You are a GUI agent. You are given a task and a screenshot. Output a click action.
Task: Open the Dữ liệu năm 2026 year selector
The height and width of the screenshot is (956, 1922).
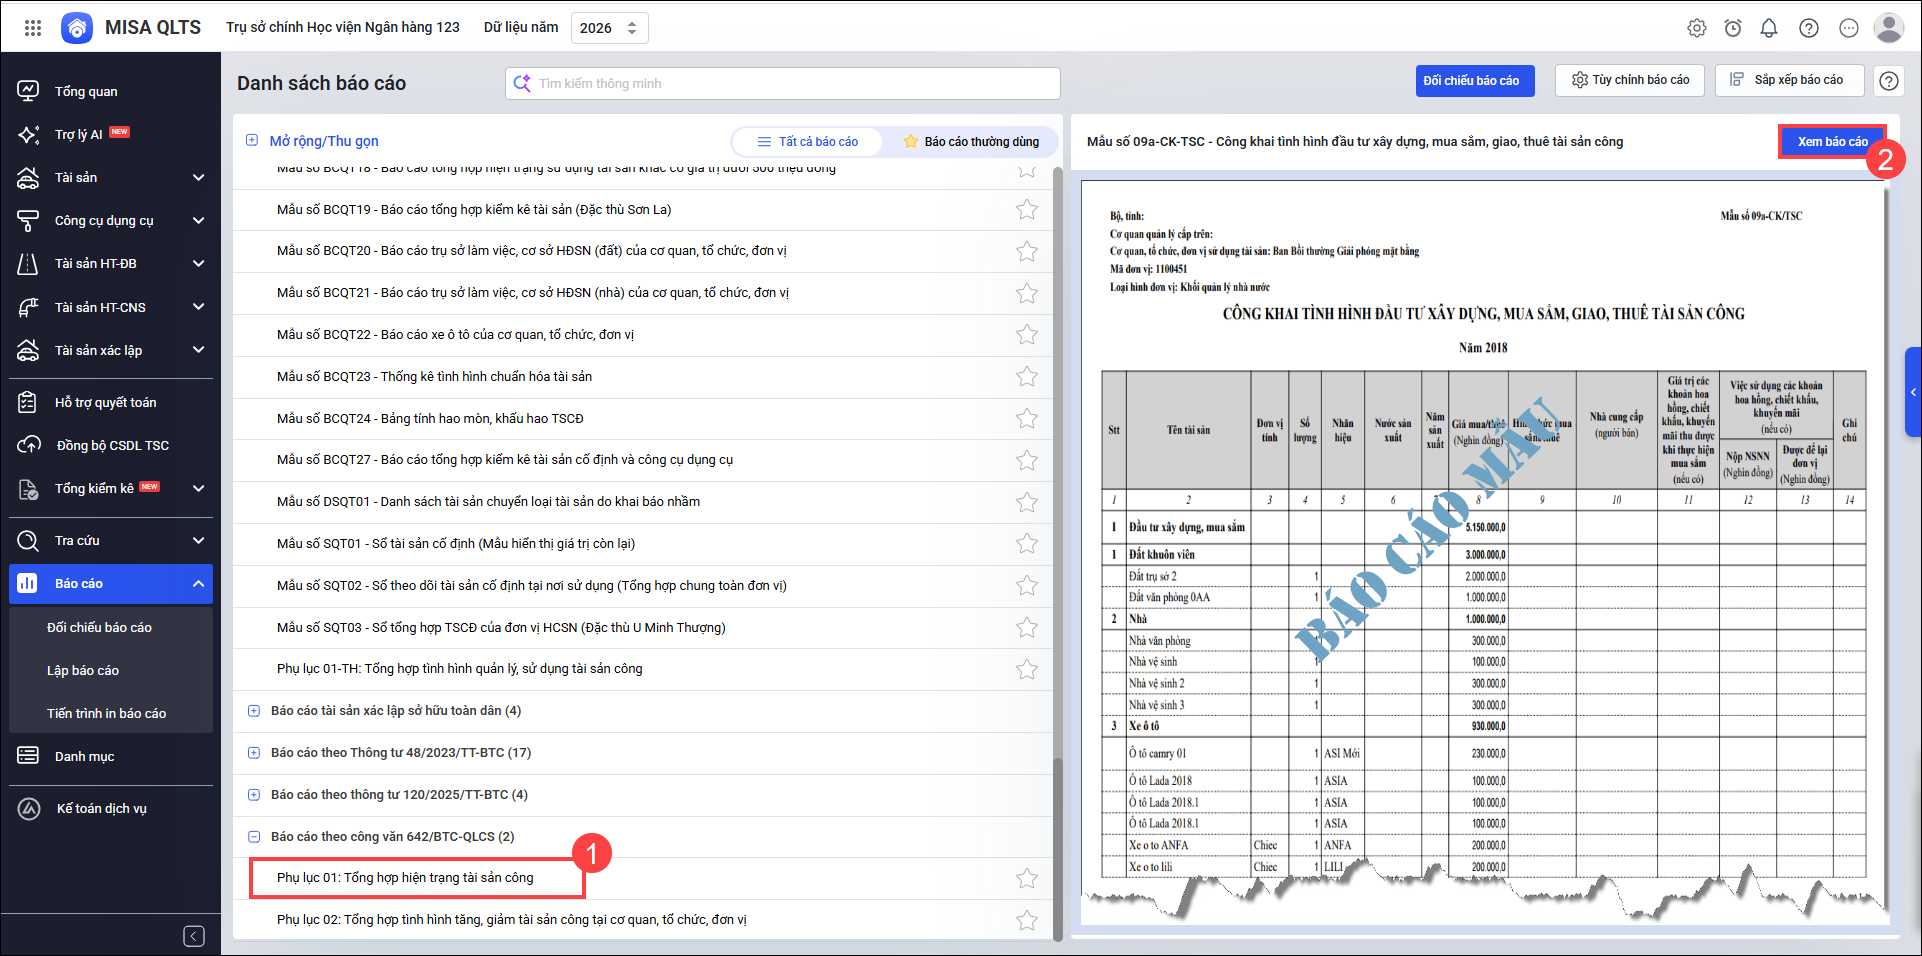click(x=608, y=28)
